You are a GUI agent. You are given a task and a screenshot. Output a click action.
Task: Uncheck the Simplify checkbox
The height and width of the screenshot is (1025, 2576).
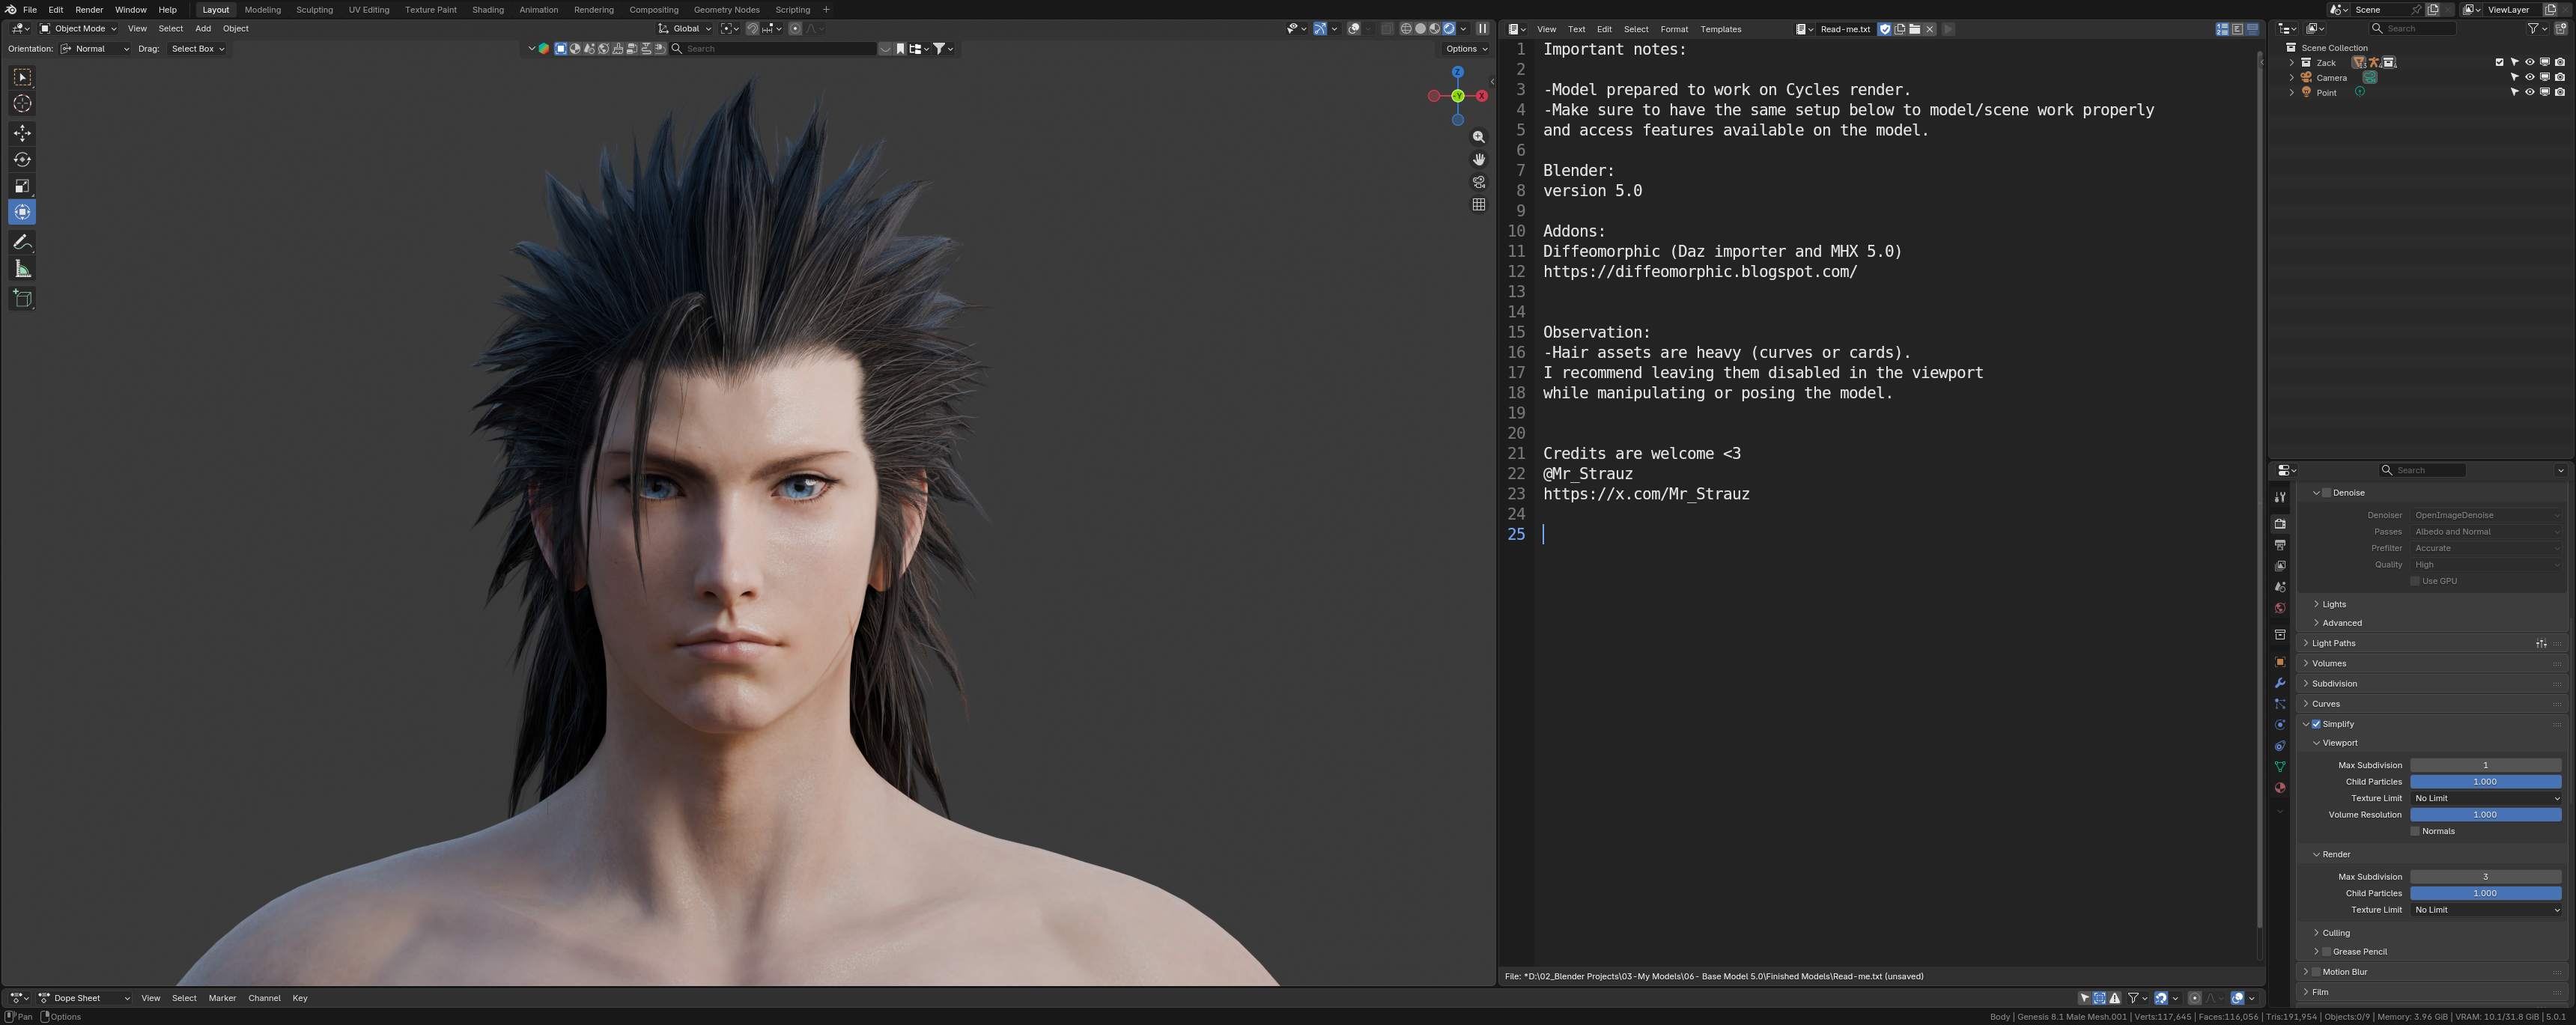(x=2316, y=724)
